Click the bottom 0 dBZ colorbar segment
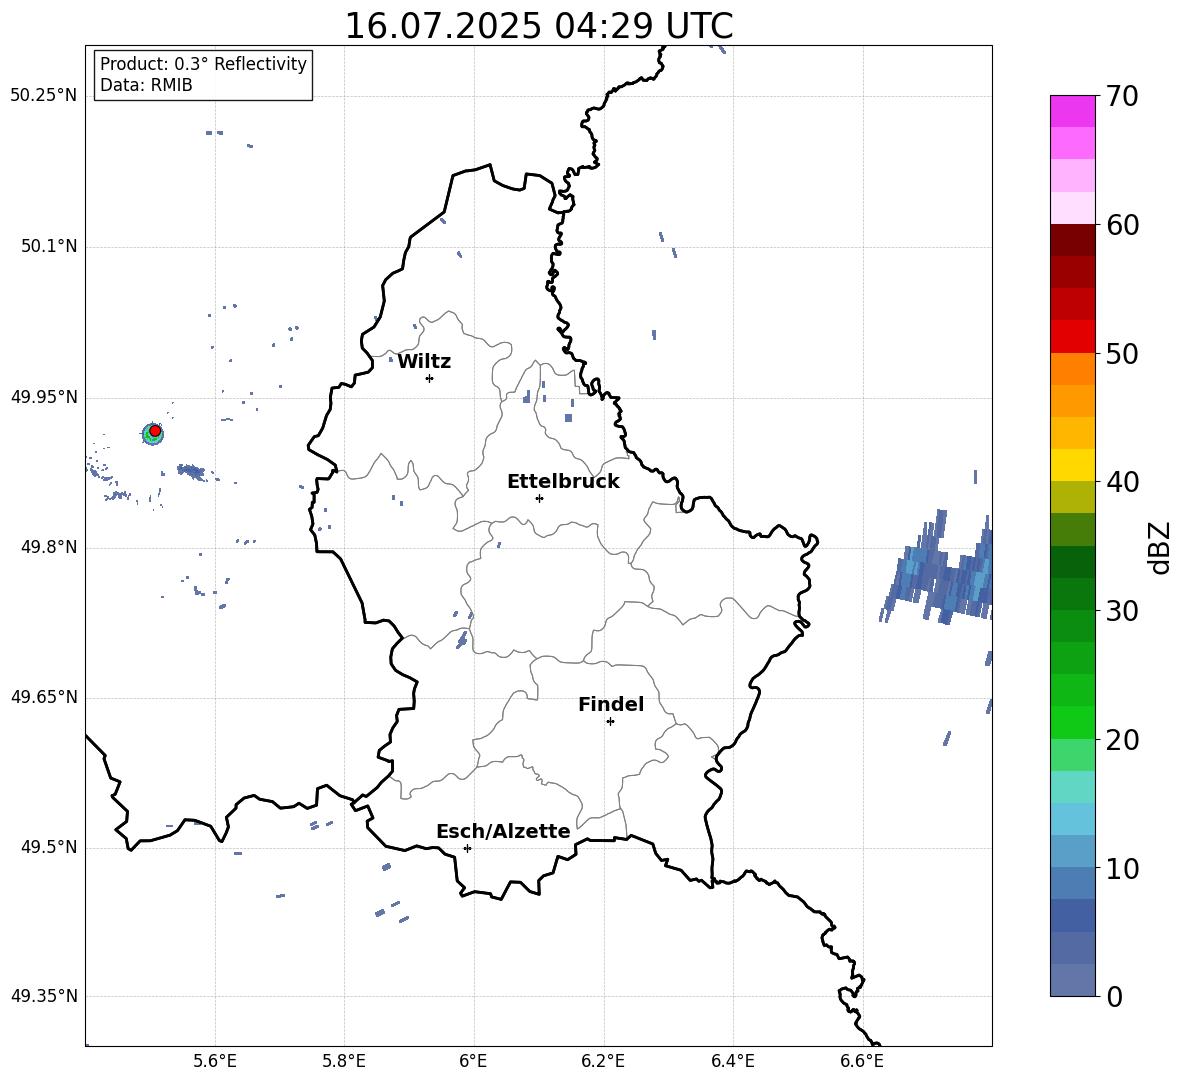 pyautogui.click(x=1073, y=980)
